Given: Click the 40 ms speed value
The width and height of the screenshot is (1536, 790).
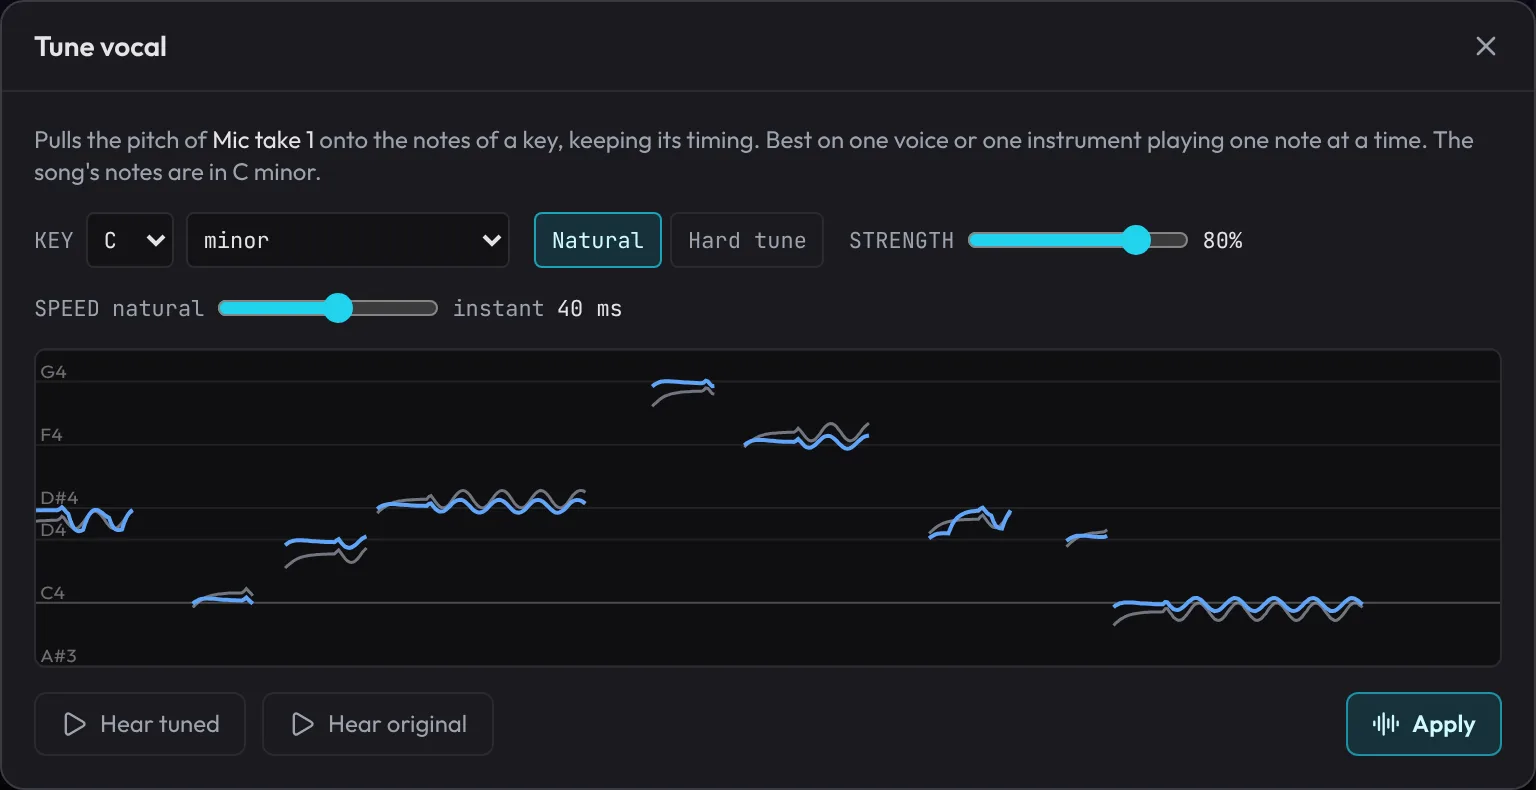Looking at the screenshot, I should pos(589,308).
